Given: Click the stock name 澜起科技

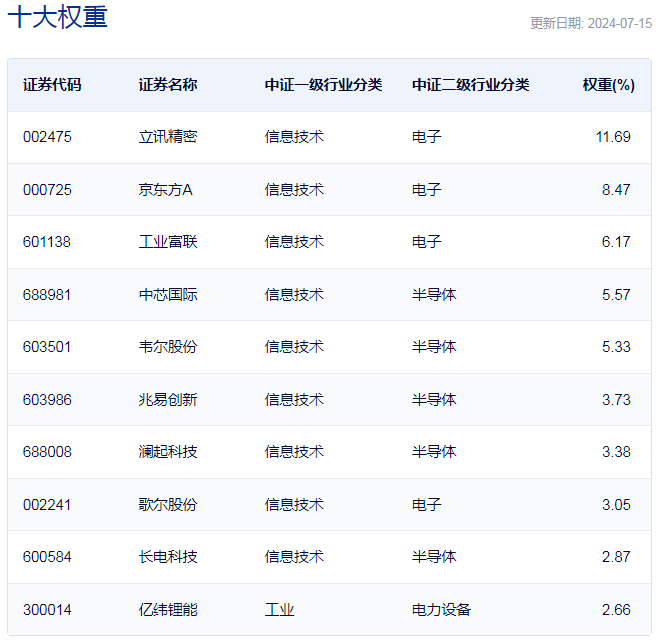Looking at the screenshot, I should click(168, 452).
